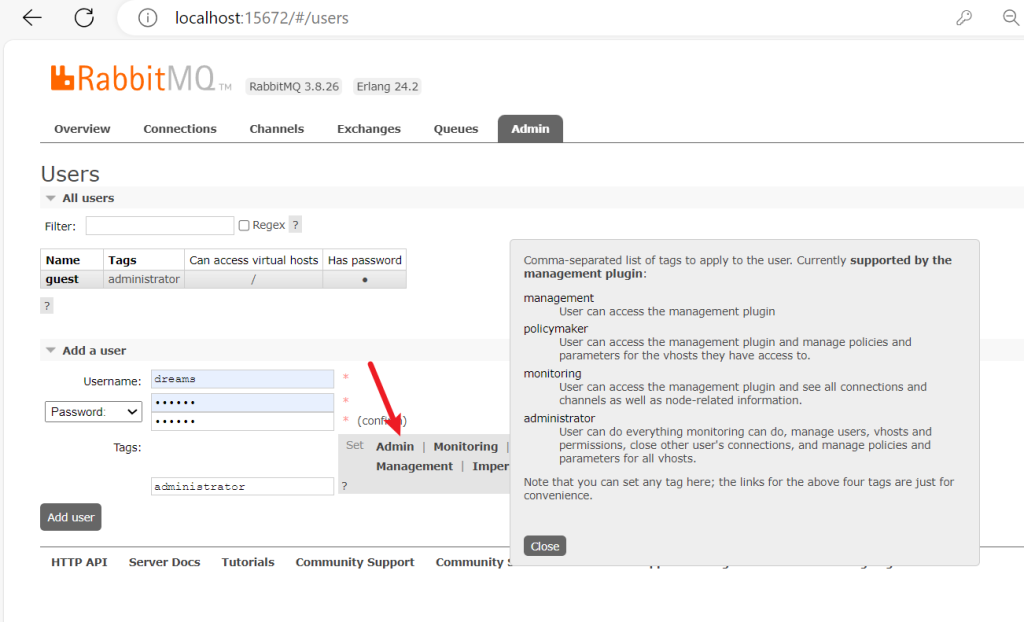Viewport: 1024px width, 622px height.
Task: Click the browser back arrow
Action: pyautogui.click(x=32, y=18)
